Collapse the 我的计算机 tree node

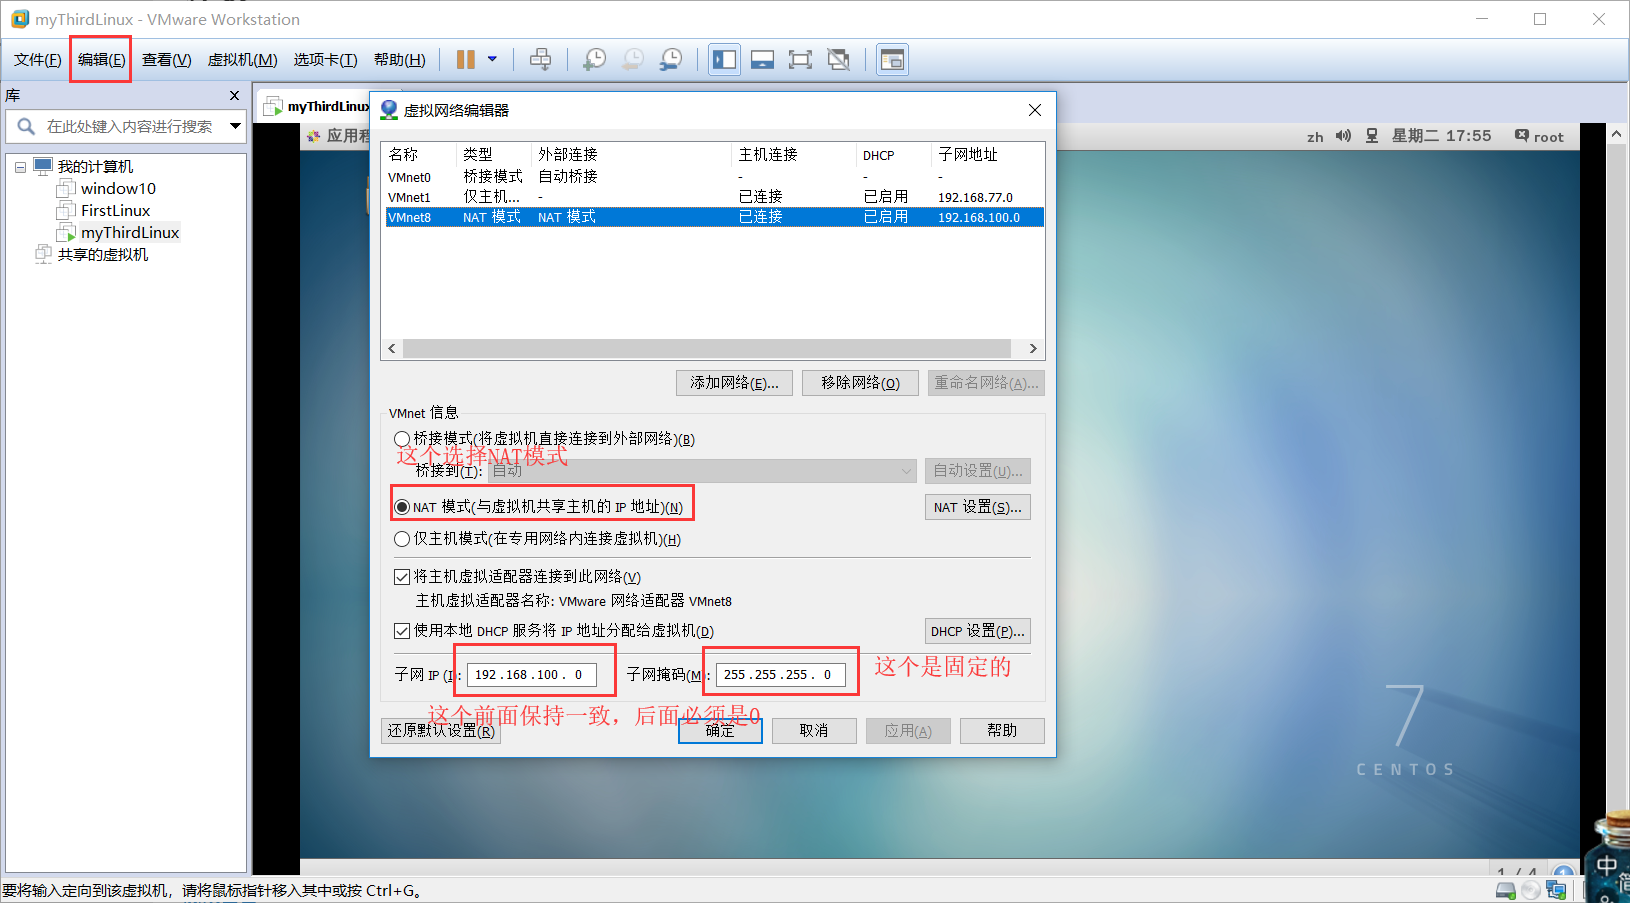coord(20,167)
